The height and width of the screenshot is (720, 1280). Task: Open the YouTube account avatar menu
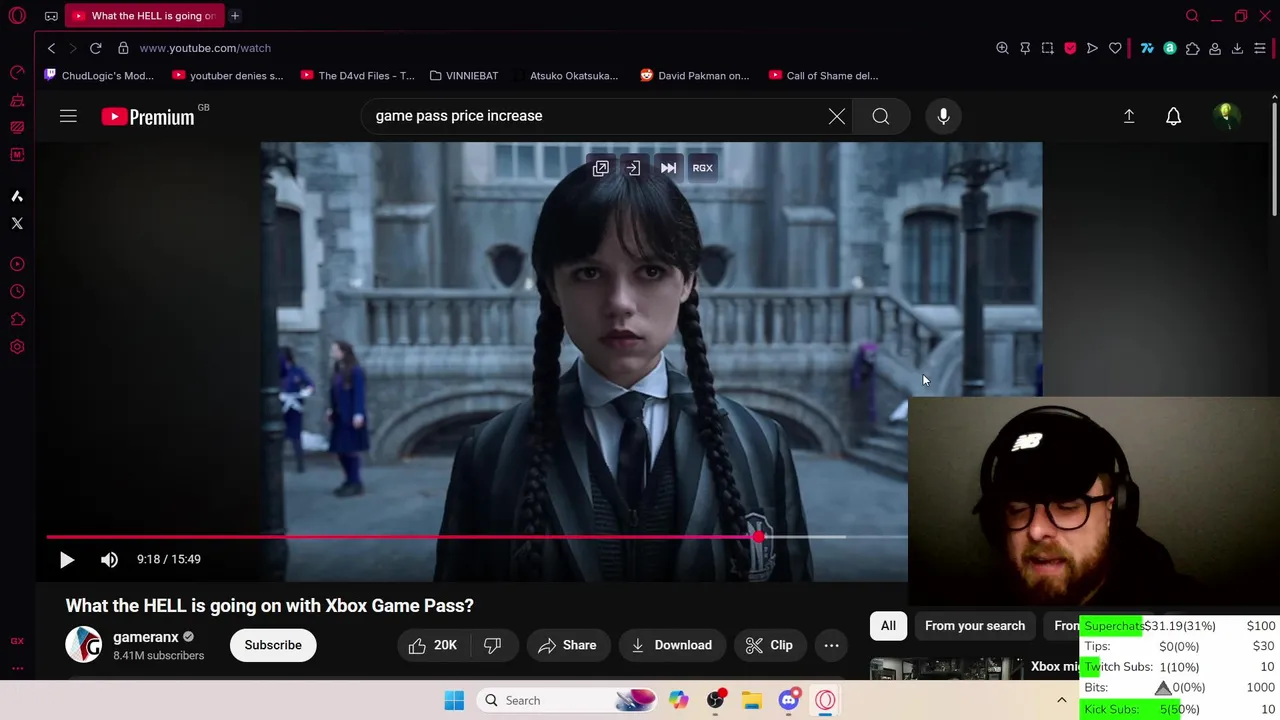(1226, 117)
